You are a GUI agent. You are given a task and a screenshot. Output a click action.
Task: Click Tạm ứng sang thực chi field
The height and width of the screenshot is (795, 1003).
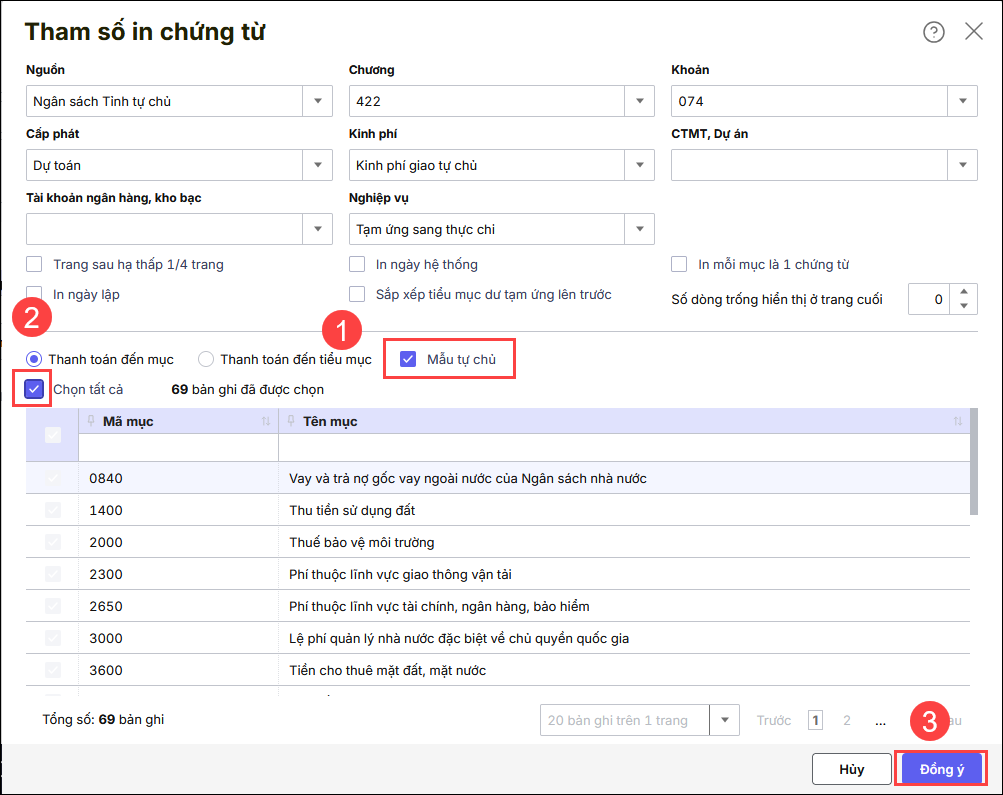point(487,229)
